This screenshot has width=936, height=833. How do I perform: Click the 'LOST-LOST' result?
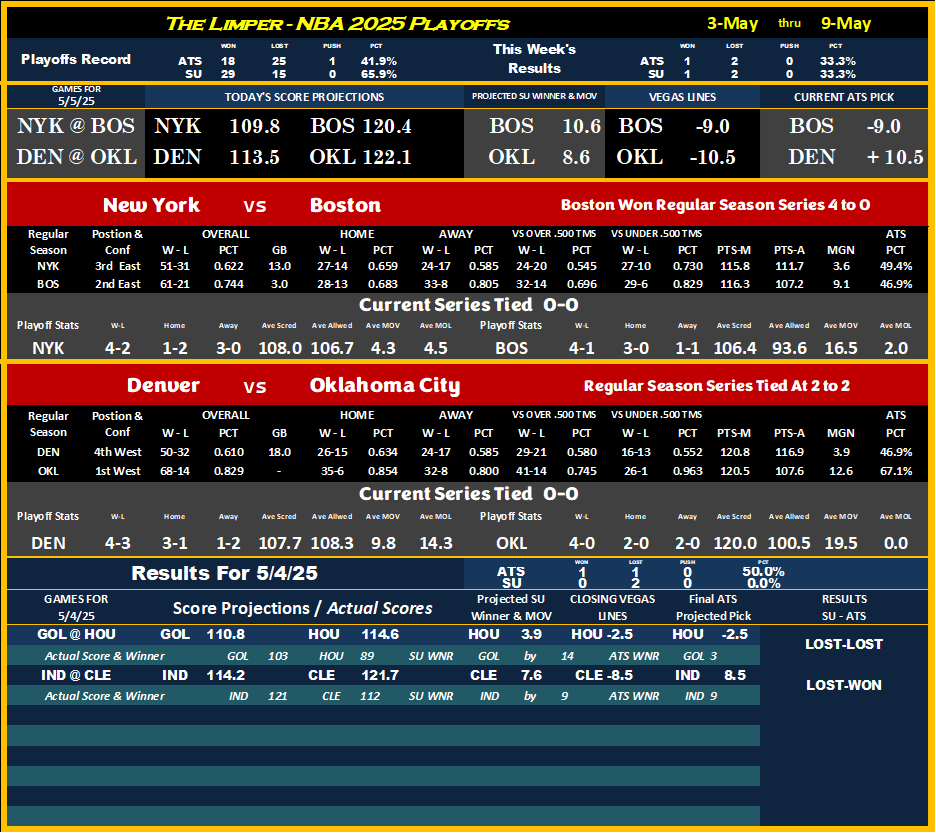coord(843,644)
